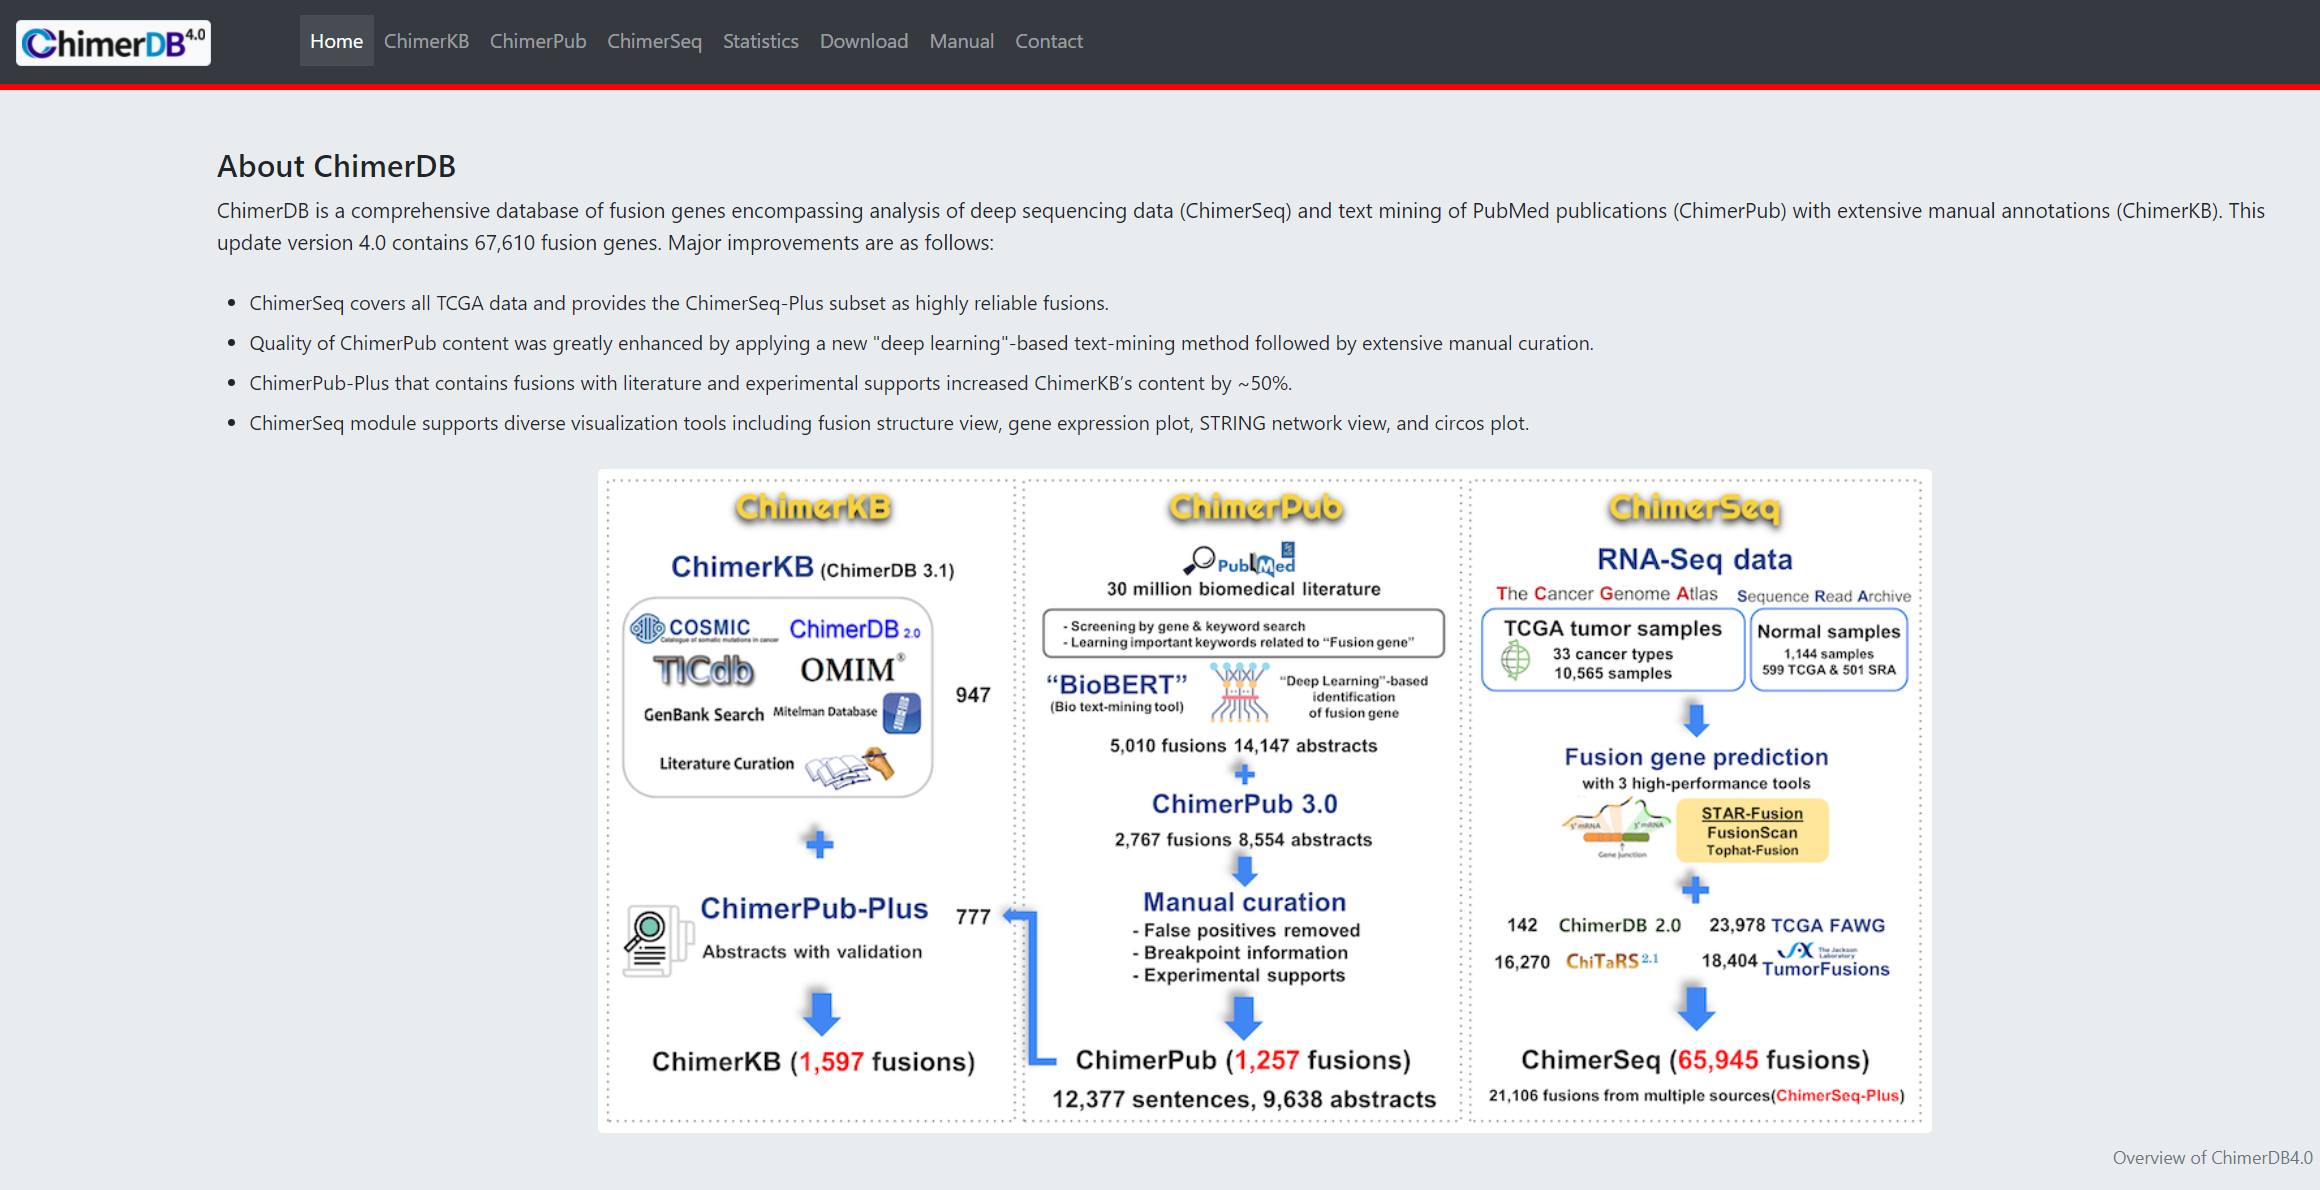Click bullet about STRING network view
The height and width of the screenshot is (1190, 2320).
coord(889,423)
